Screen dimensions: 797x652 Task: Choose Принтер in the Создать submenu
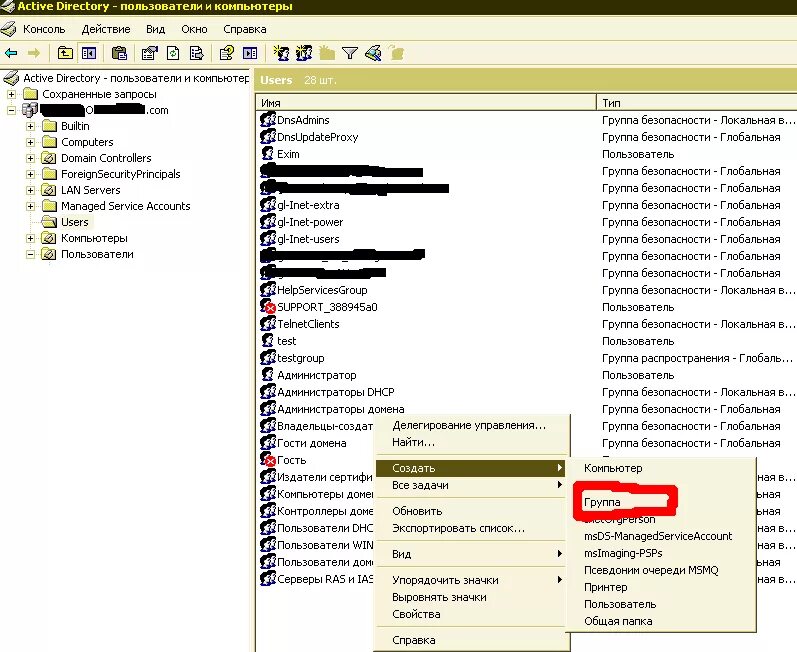(605, 587)
